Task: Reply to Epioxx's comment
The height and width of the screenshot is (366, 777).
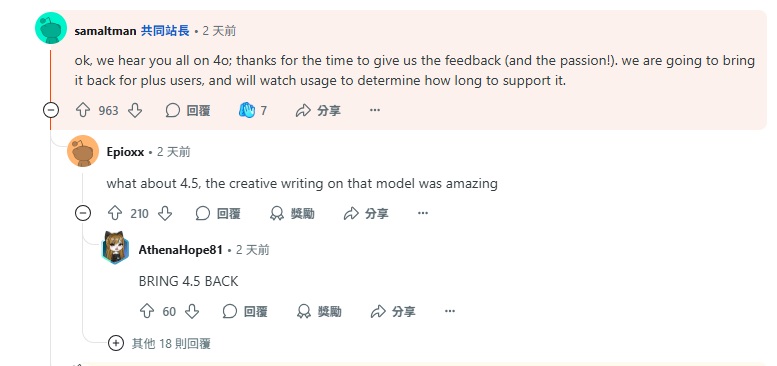Action: point(218,213)
